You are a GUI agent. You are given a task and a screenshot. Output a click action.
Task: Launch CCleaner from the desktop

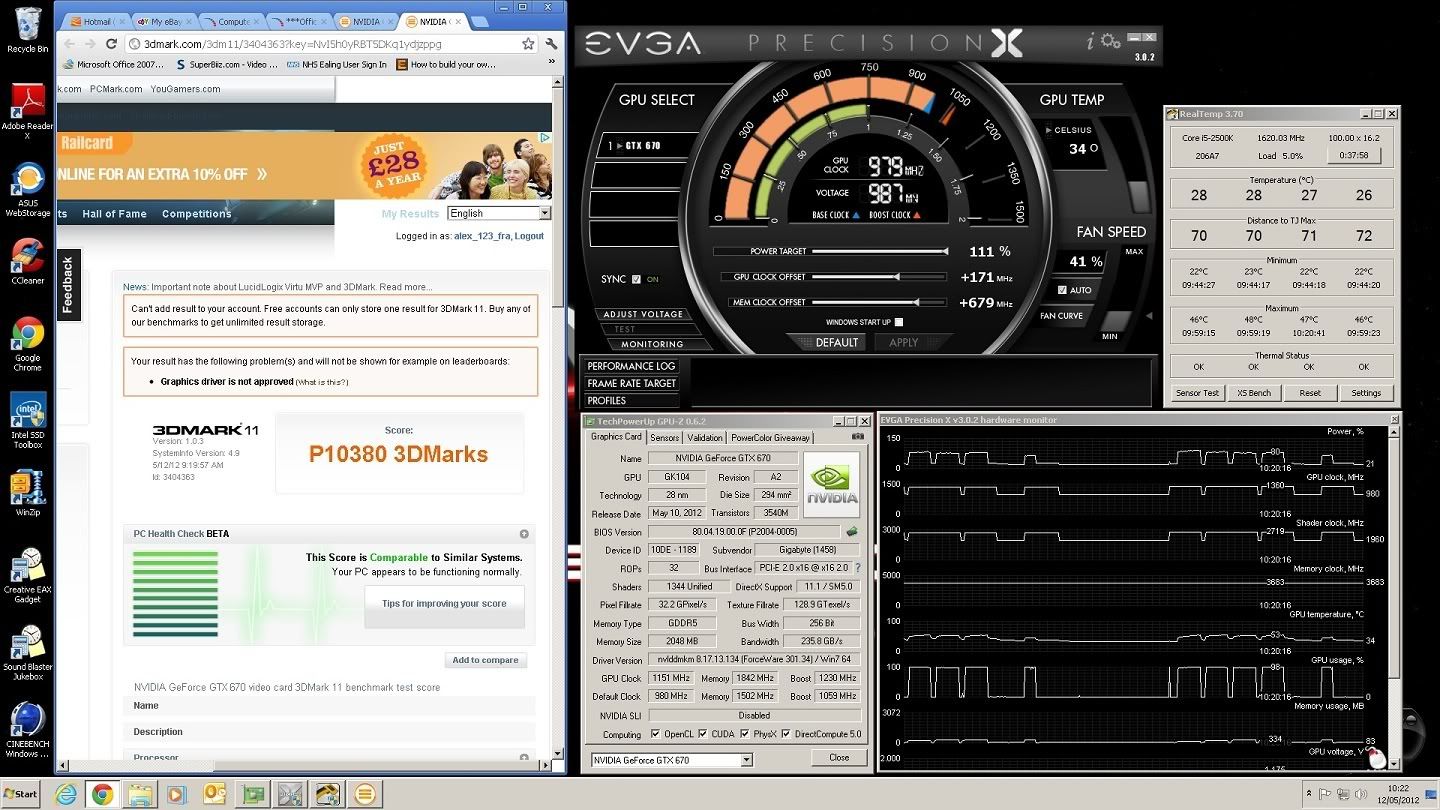click(x=27, y=262)
